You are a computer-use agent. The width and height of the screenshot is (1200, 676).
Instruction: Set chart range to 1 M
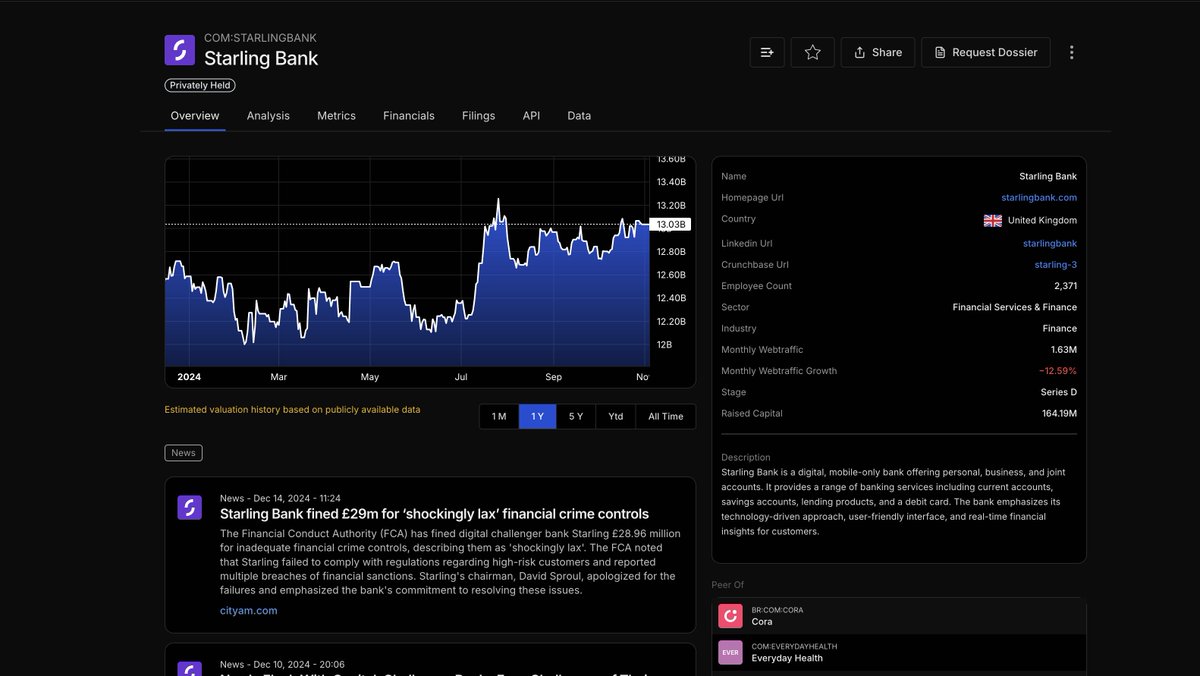(x=499, y=416)
